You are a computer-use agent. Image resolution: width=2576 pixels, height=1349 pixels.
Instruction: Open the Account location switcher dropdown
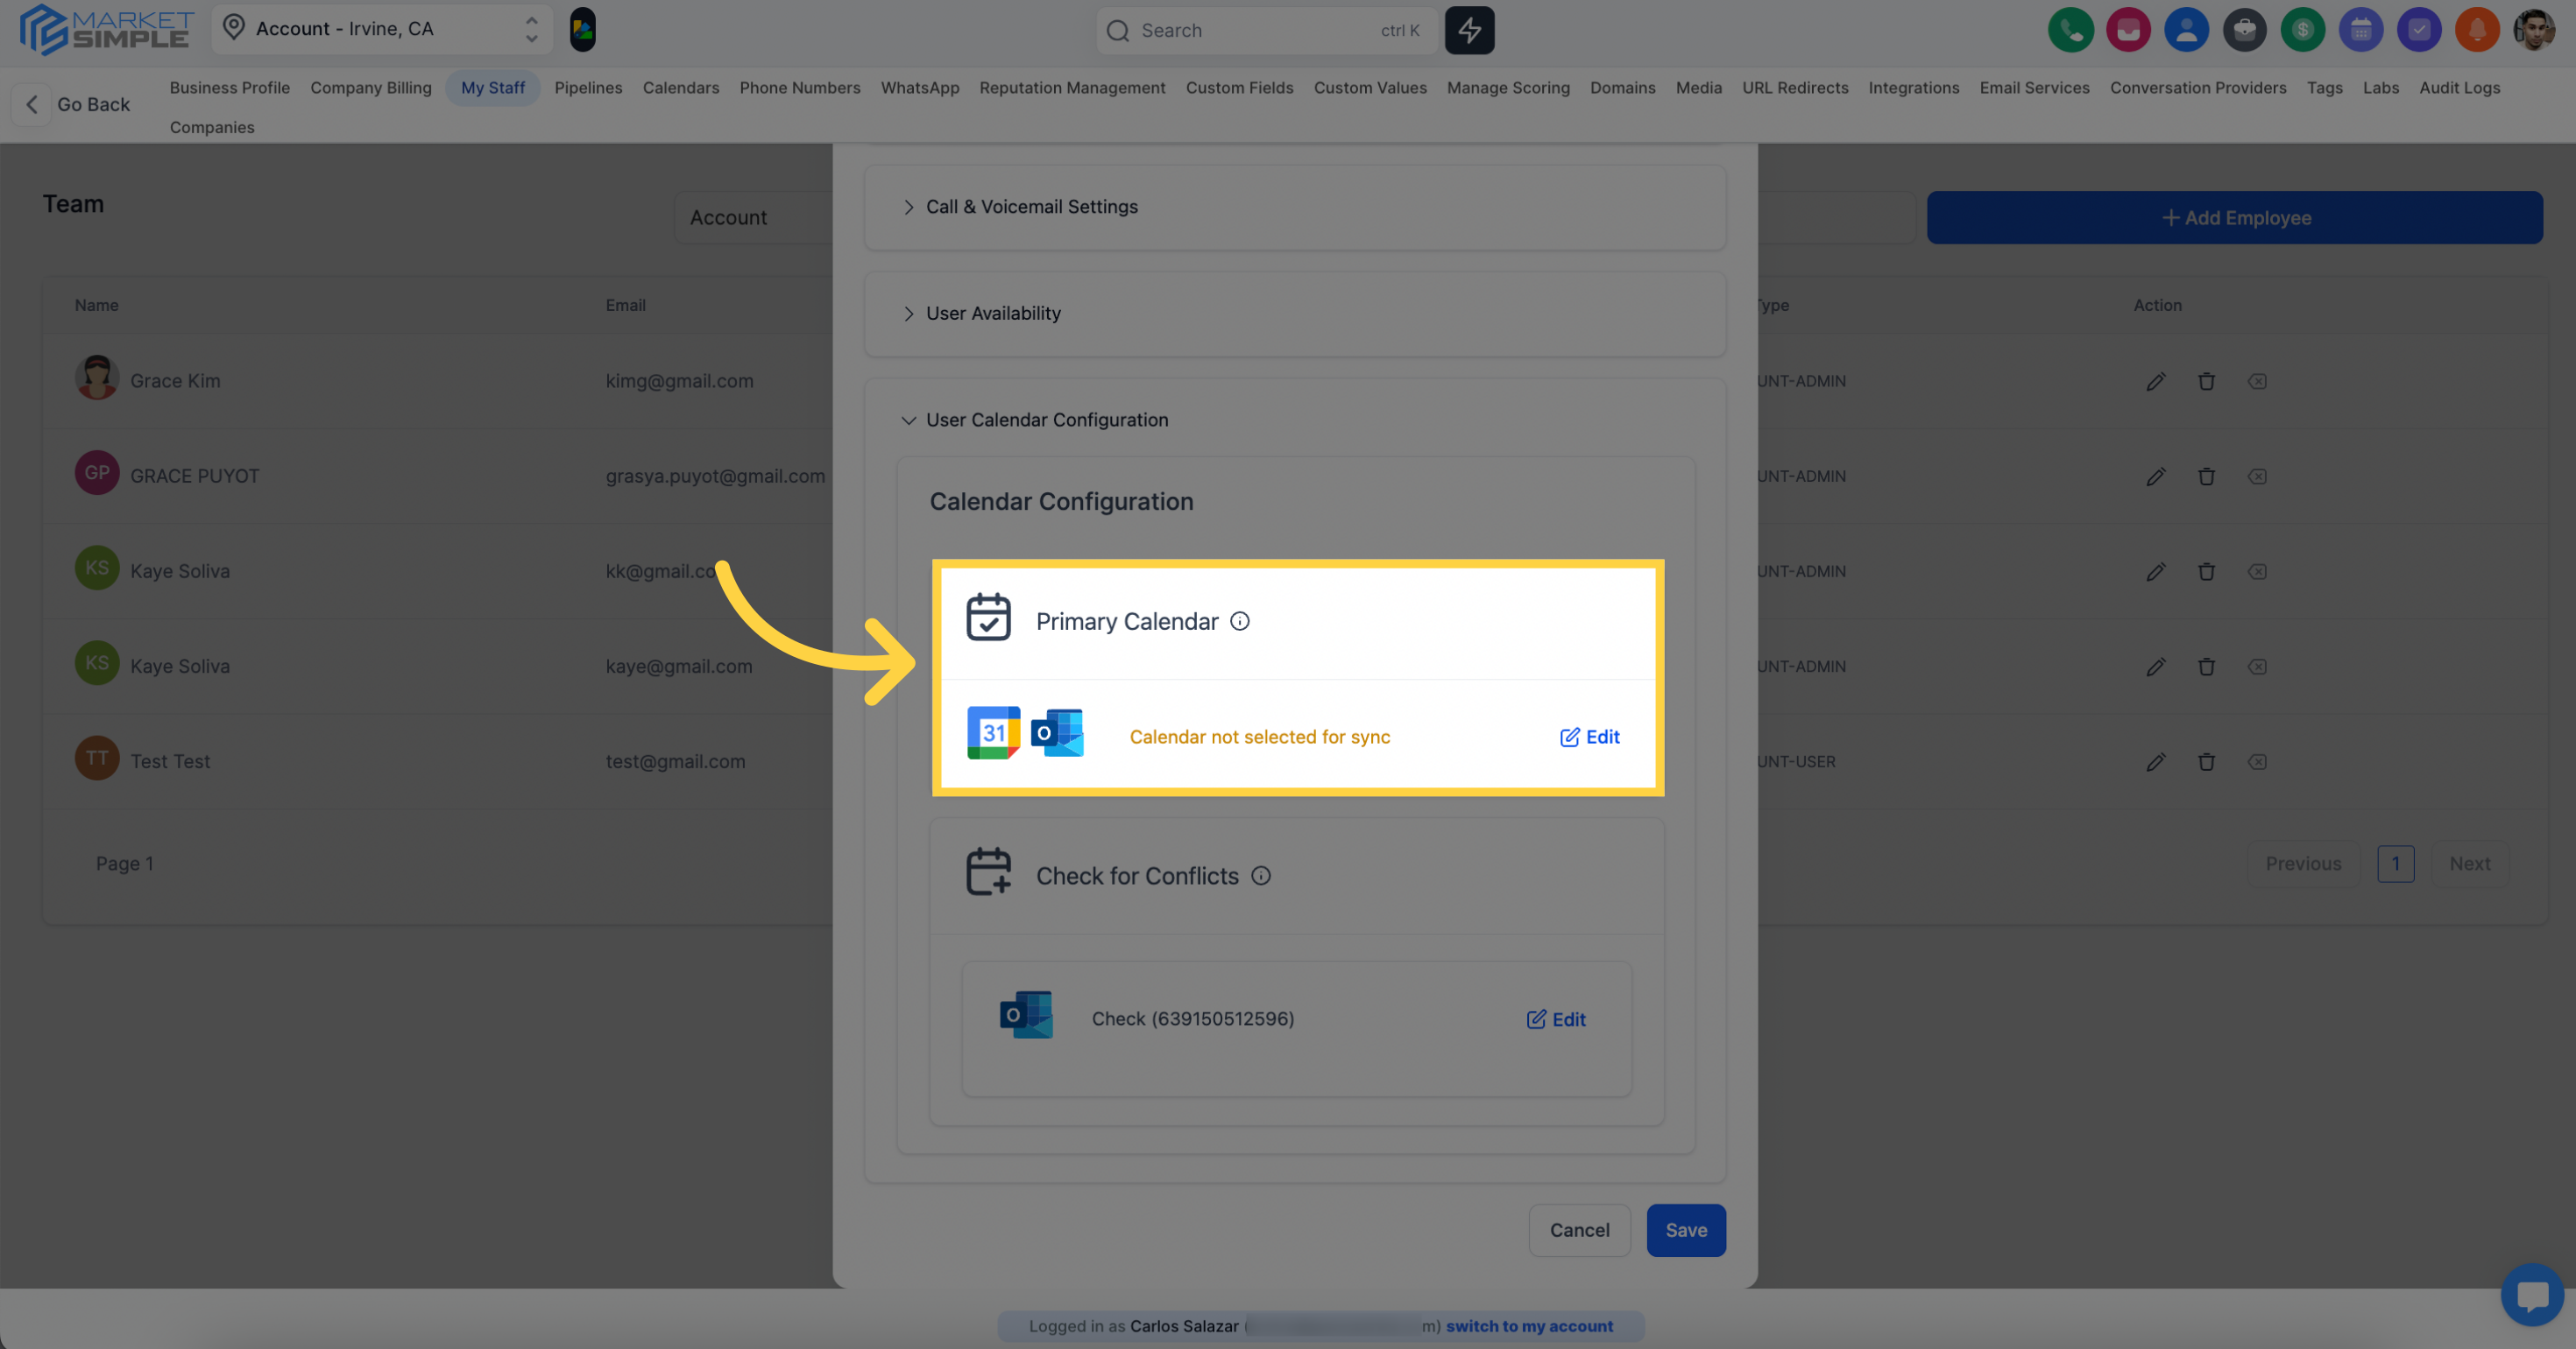[x=382, y=29]
